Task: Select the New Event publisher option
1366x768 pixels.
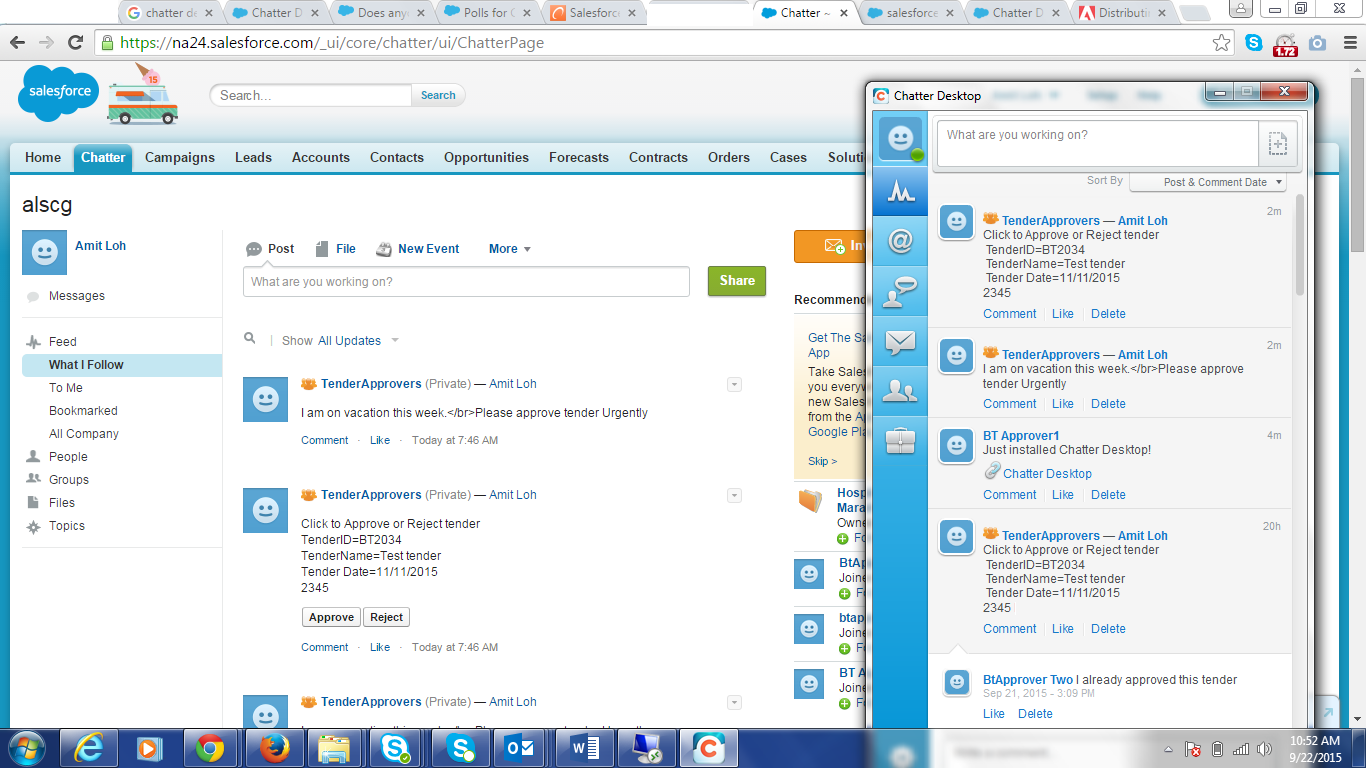Action: click(x=417, y=249)
